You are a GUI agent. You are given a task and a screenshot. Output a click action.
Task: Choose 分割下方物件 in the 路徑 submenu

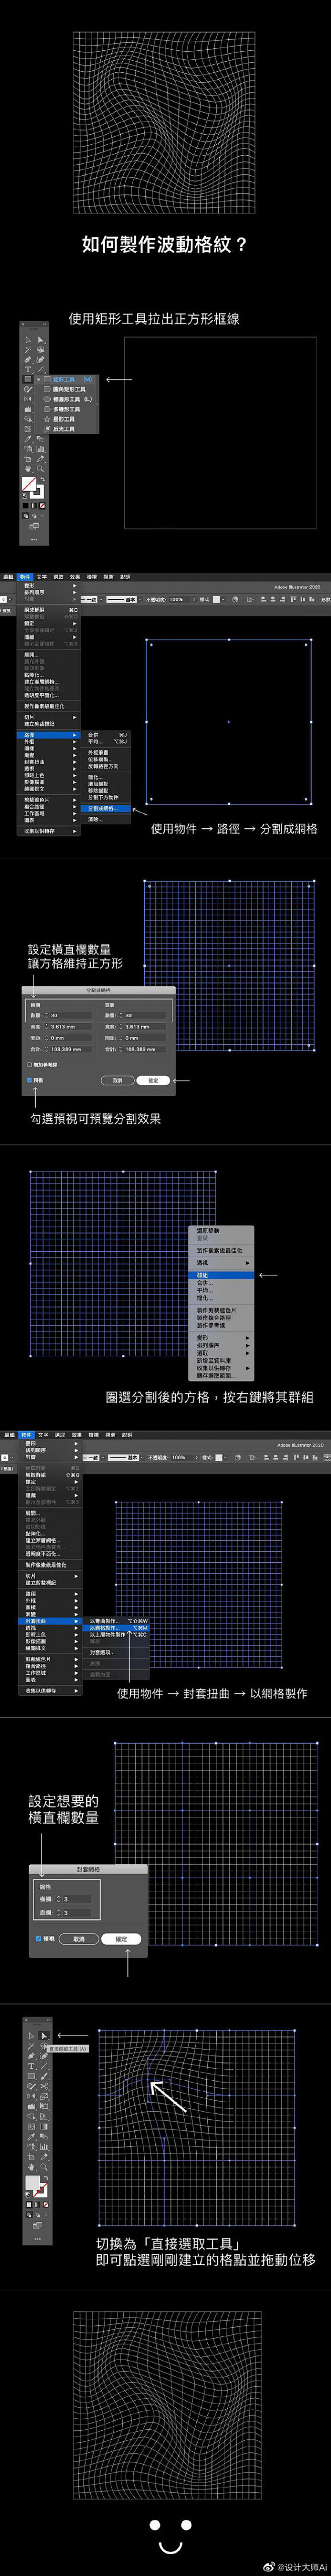click(x=107, y=797)
